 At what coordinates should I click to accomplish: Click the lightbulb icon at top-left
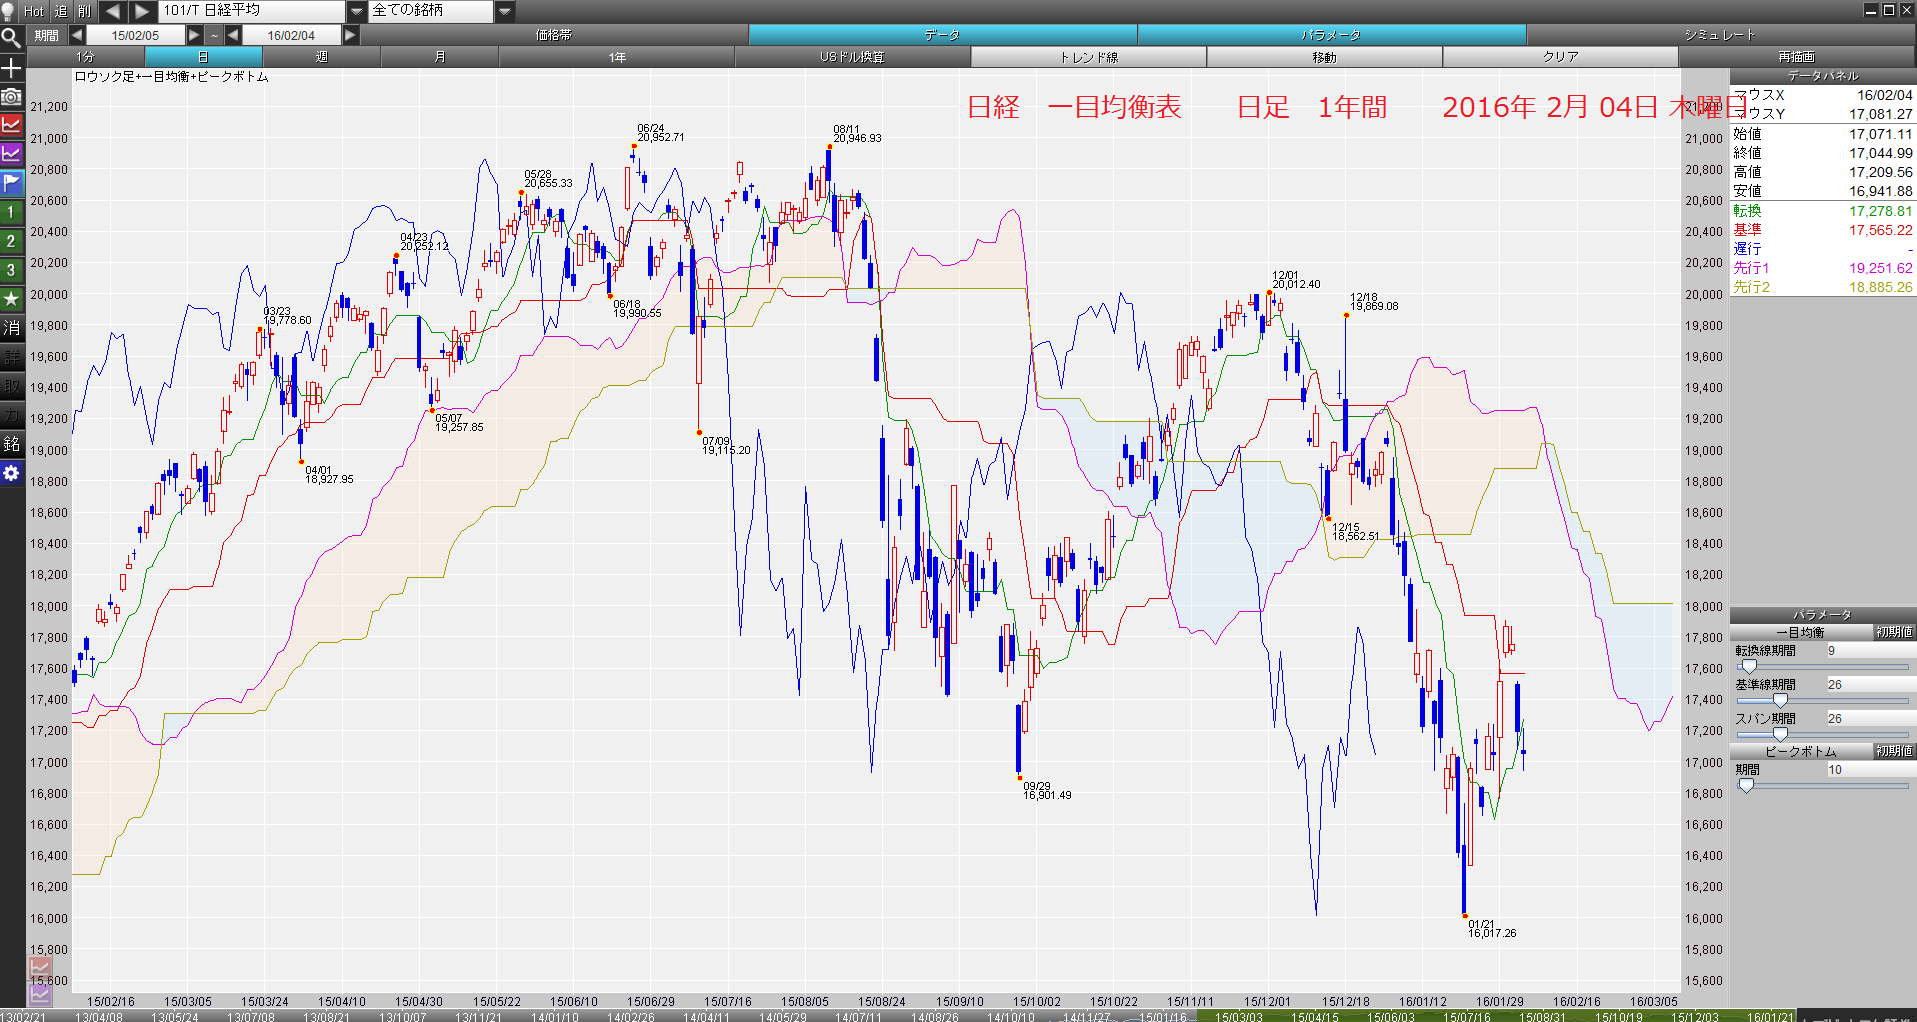(x=9, y=11)
